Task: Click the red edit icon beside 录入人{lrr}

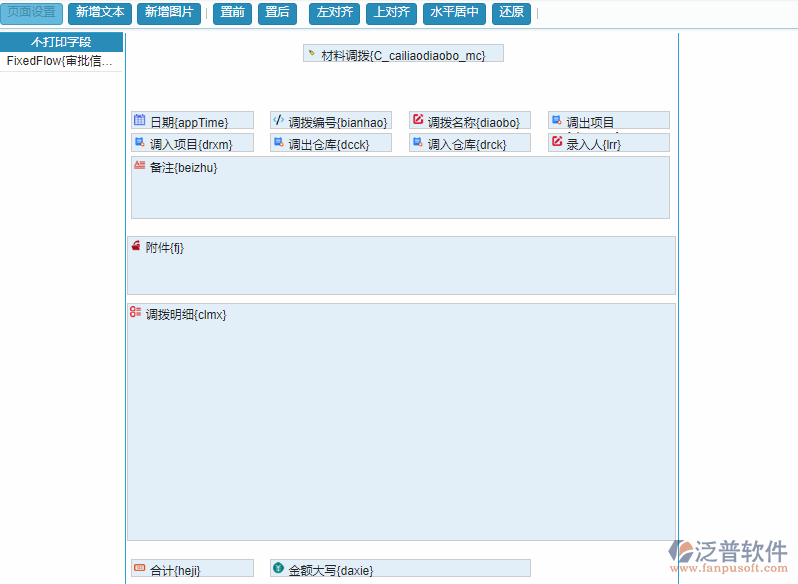Action: (556, 142)
